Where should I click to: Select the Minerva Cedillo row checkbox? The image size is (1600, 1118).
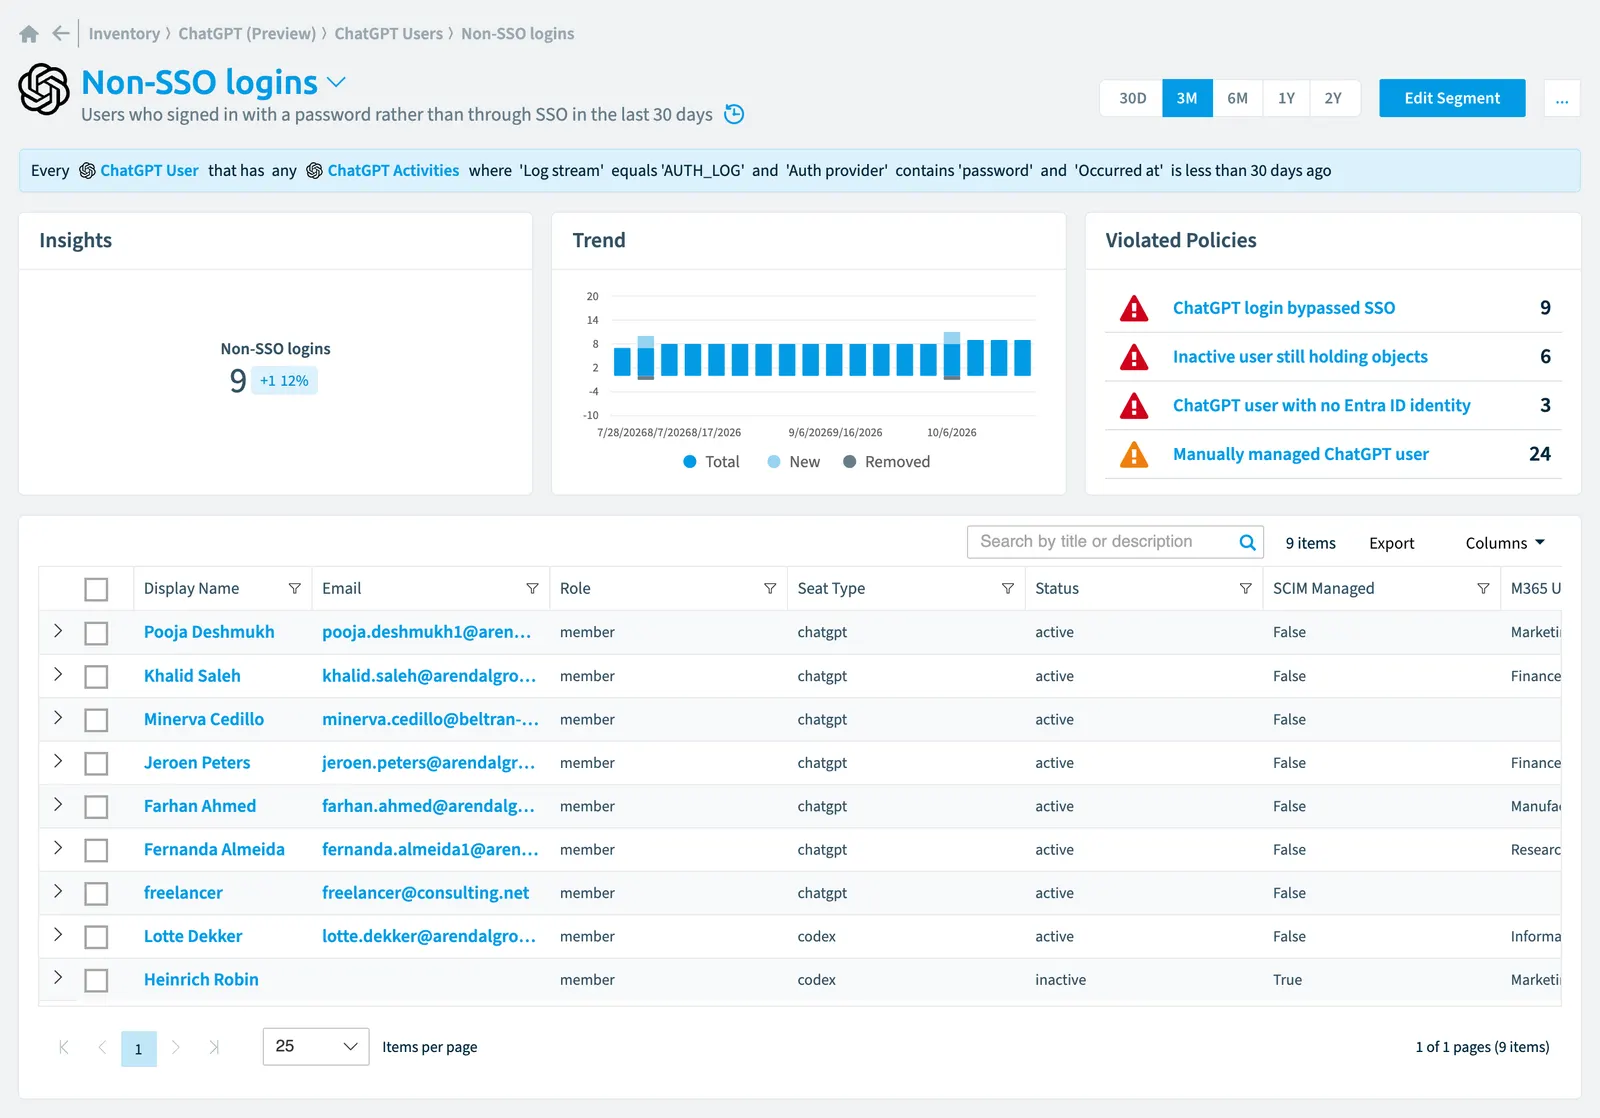click(x=96, y=720)
